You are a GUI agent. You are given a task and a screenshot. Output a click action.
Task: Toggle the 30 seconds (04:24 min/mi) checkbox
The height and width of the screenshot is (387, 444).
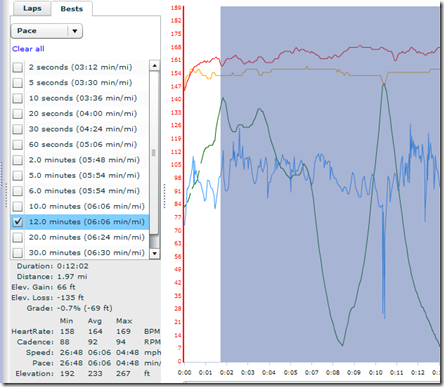coord(18,129)
